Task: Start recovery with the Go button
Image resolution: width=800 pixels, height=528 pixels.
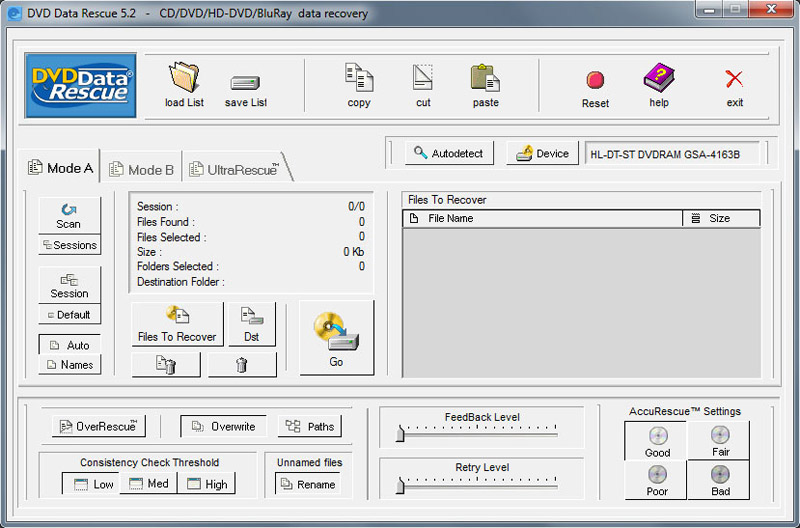Action: pos(336,338)
